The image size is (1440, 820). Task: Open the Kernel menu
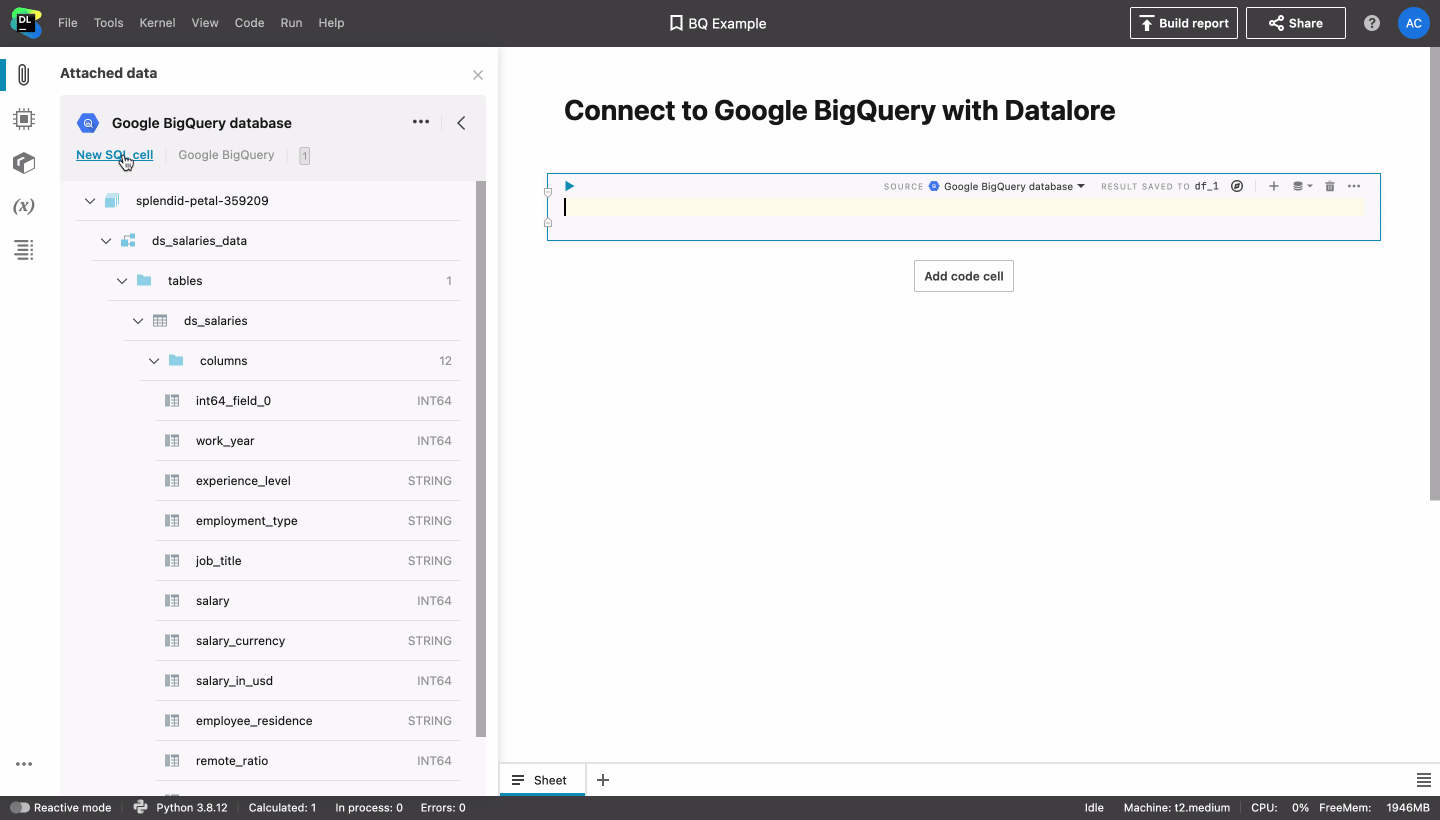[157, 23]
